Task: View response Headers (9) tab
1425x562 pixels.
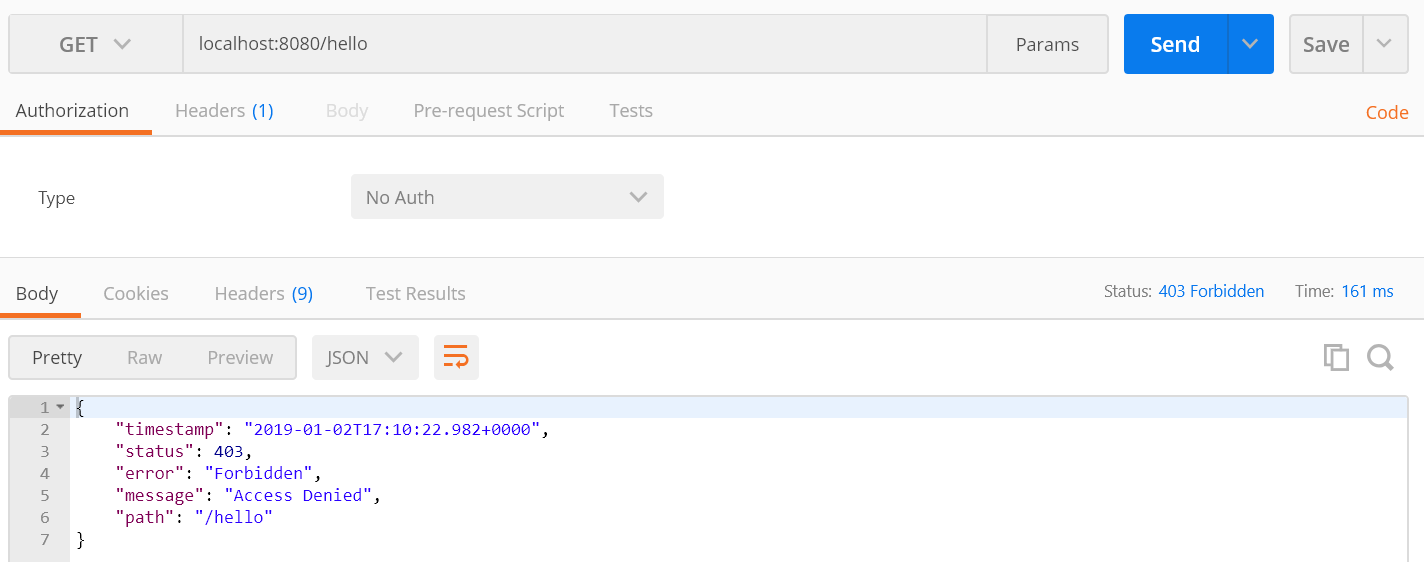Action: click(264, 294)
